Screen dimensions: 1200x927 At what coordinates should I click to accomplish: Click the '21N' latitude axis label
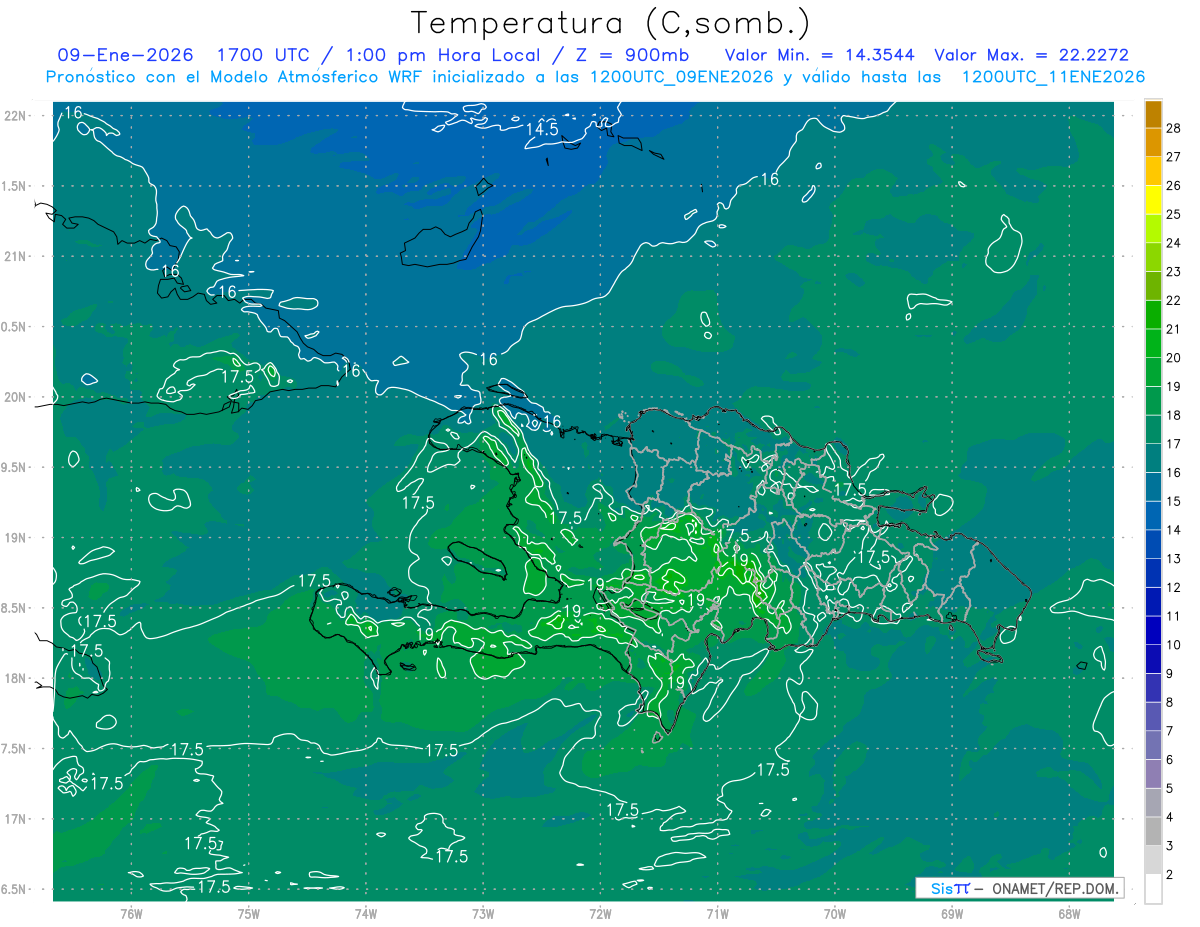pyautogui.click(x=14, y=256)
